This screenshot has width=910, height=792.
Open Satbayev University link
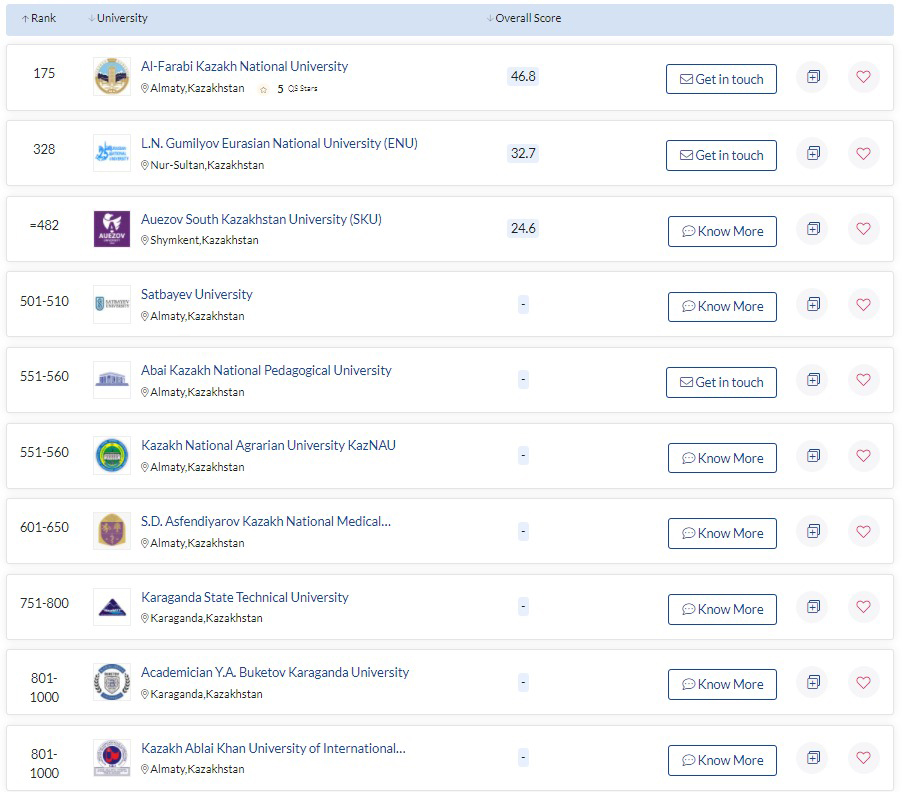pyautogui.click(x=197, y=295)
